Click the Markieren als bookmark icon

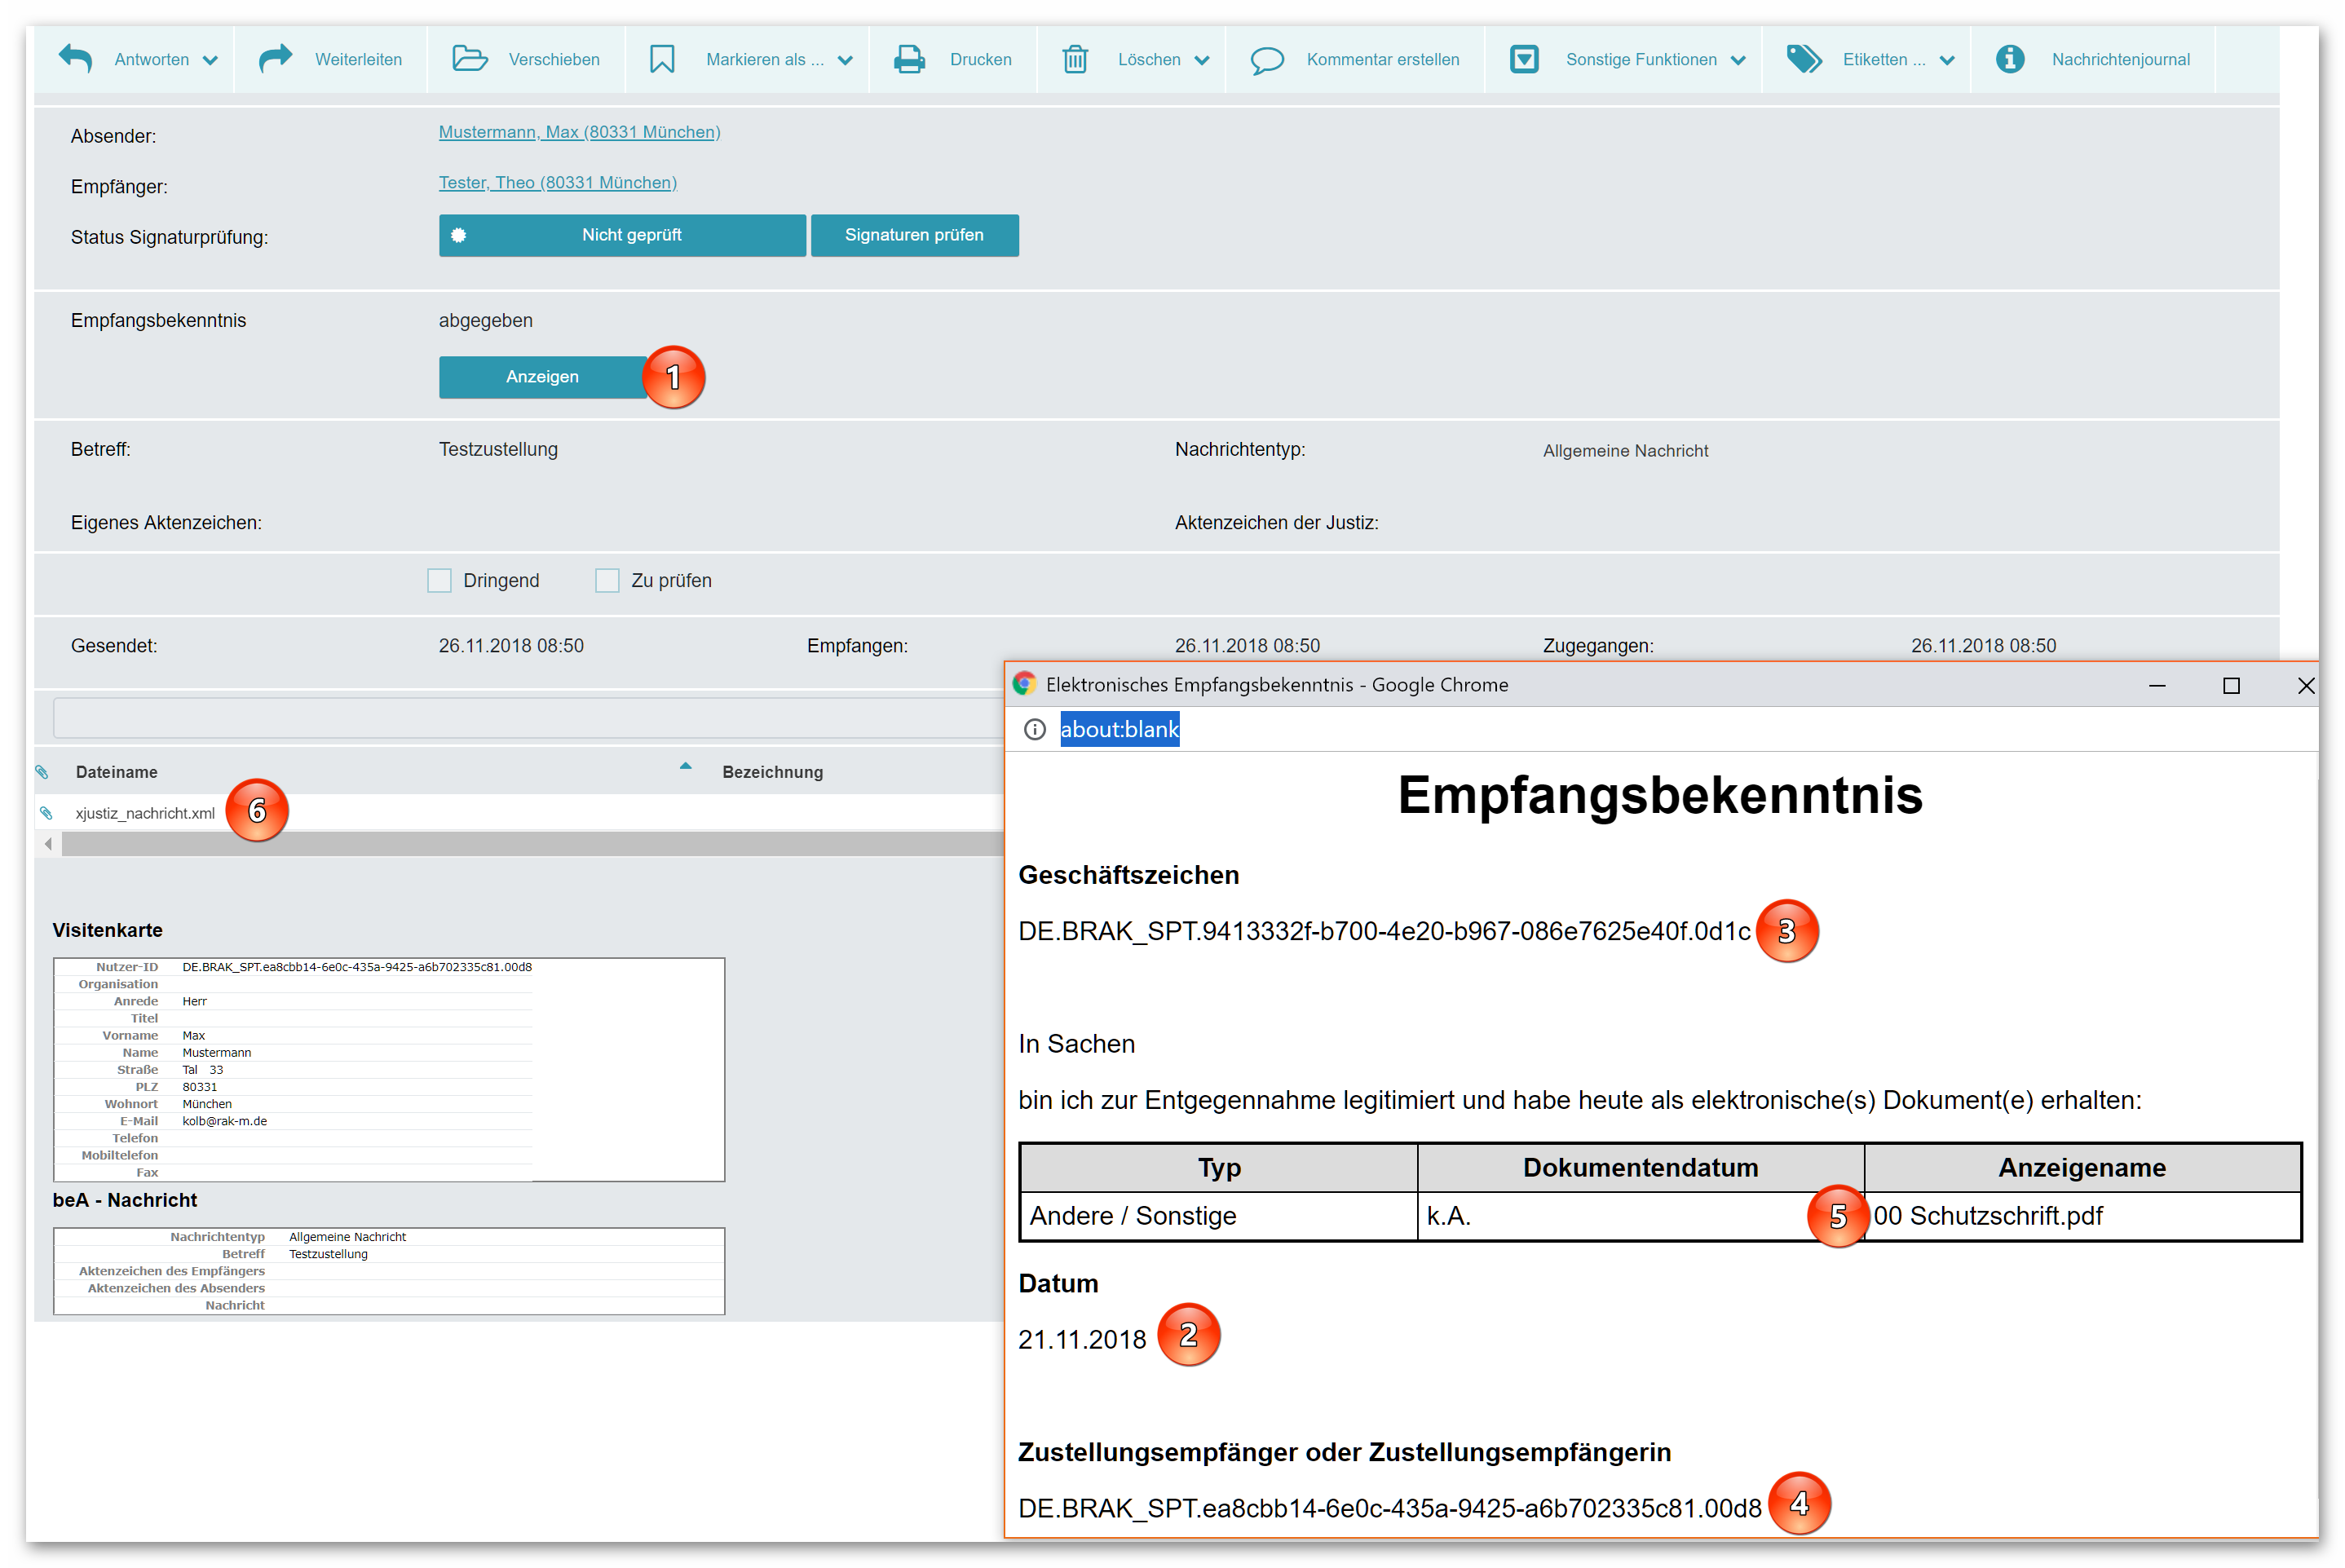[x=661, y=59]
